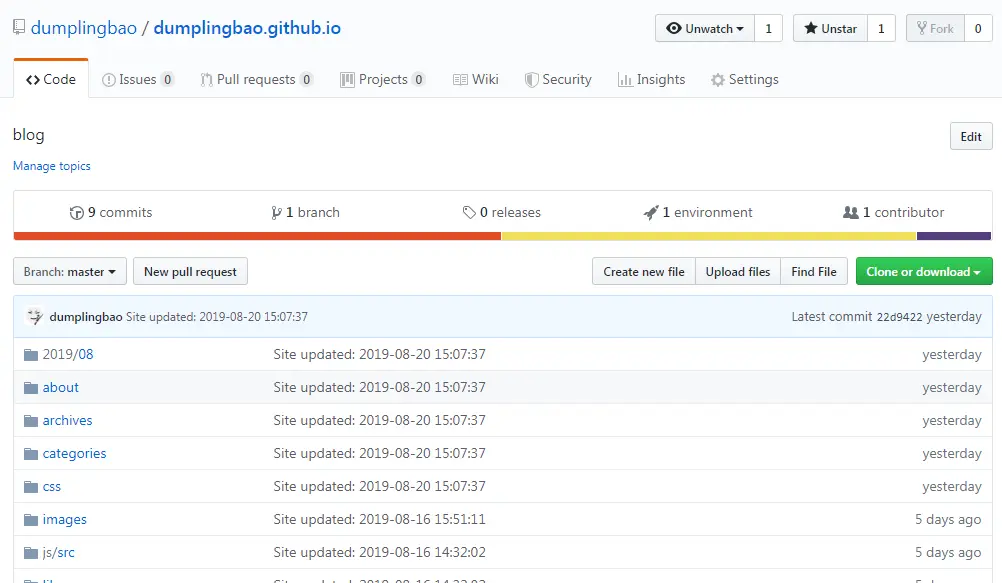This screenshot has height=583, width=1002.
Task: Click Find File
Action: tap(813, 272)
